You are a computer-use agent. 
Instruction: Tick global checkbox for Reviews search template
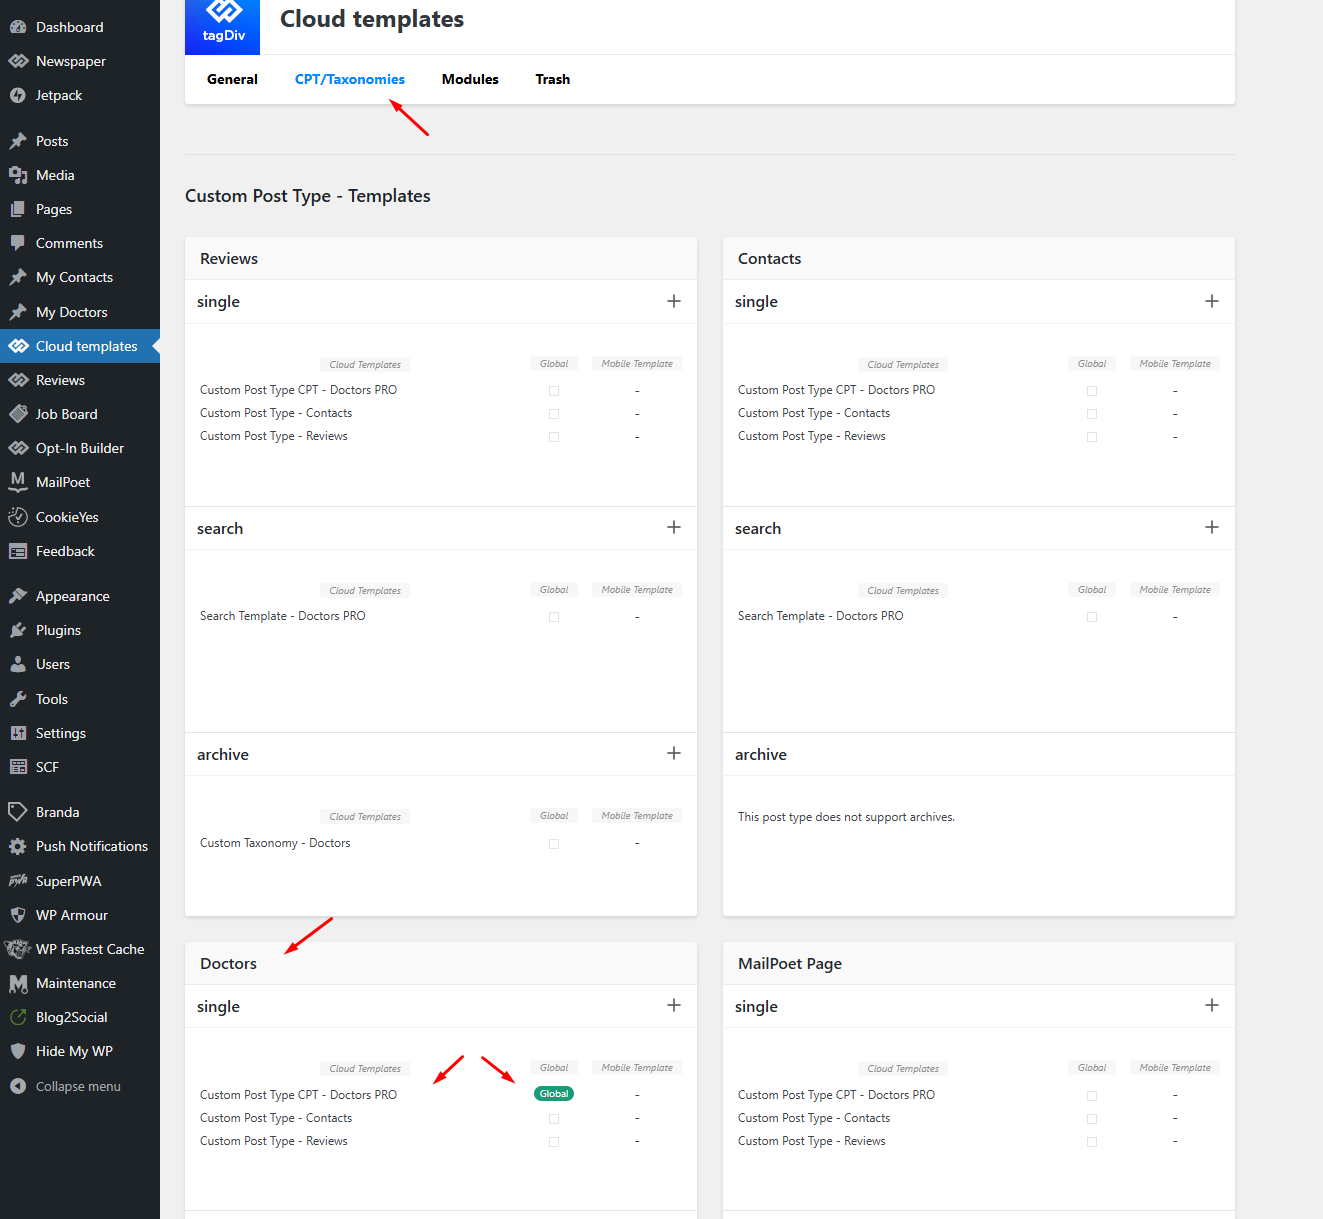(554, 617)
